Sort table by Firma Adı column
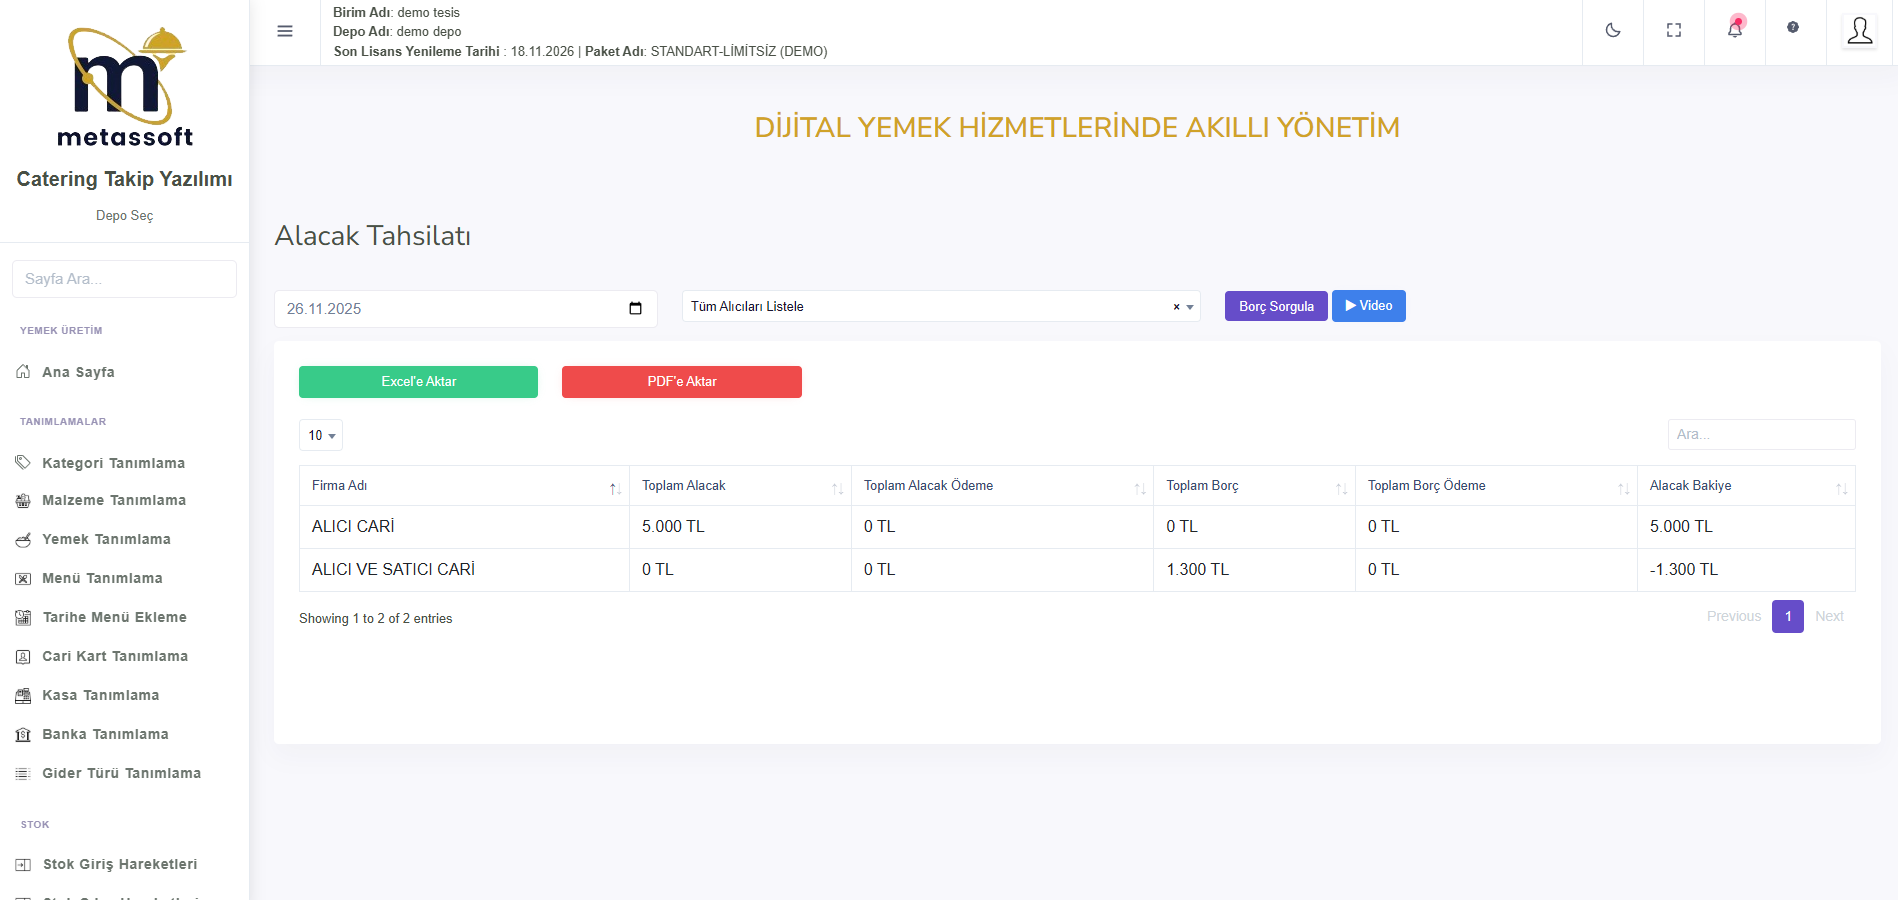This screenshot has height=900, width=1898. tap(464, 486)
